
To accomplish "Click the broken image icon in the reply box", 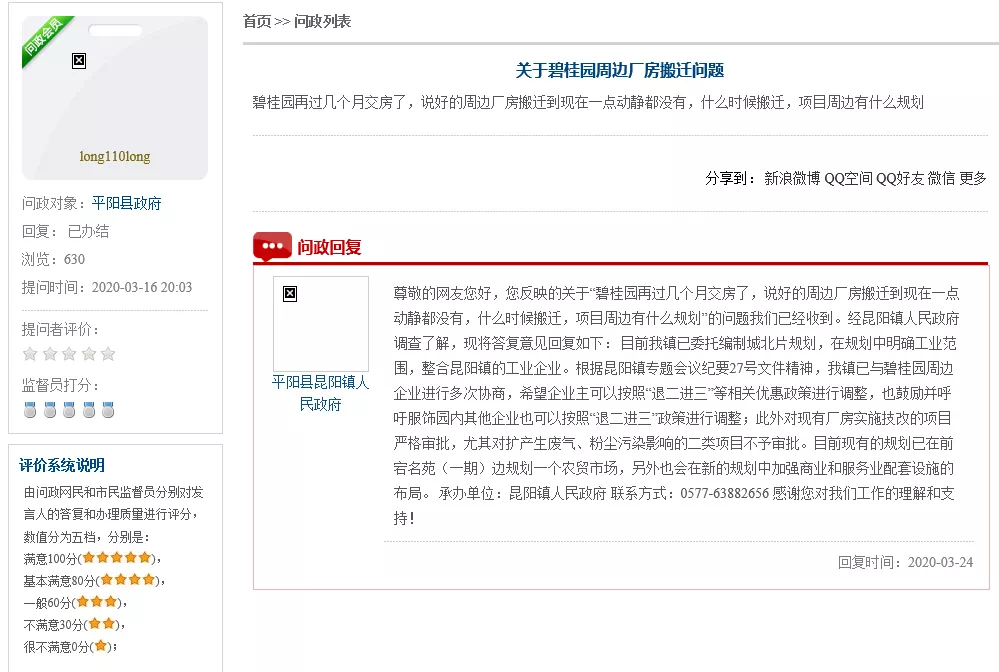I will tap(290, 294).
